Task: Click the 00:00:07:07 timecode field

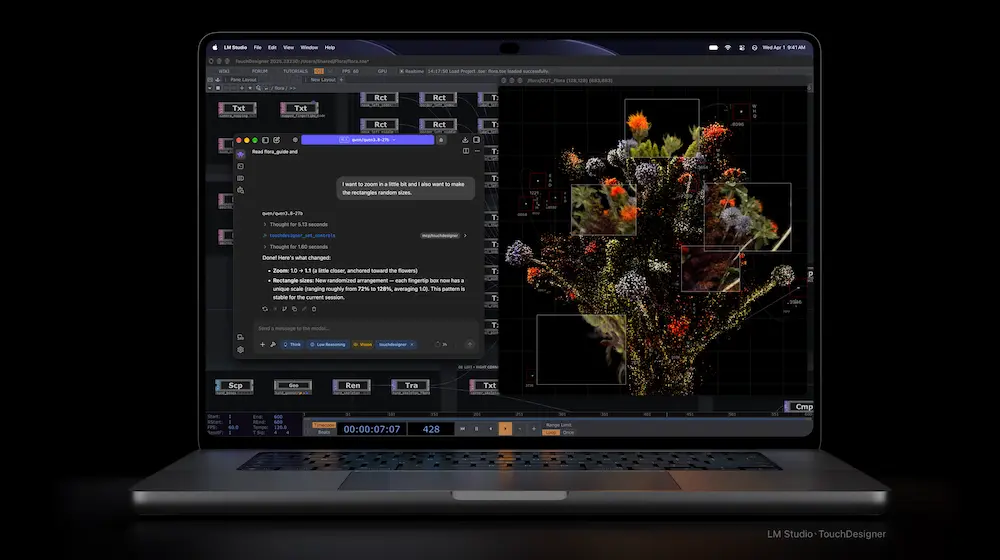Action: [x=372, y=429]
